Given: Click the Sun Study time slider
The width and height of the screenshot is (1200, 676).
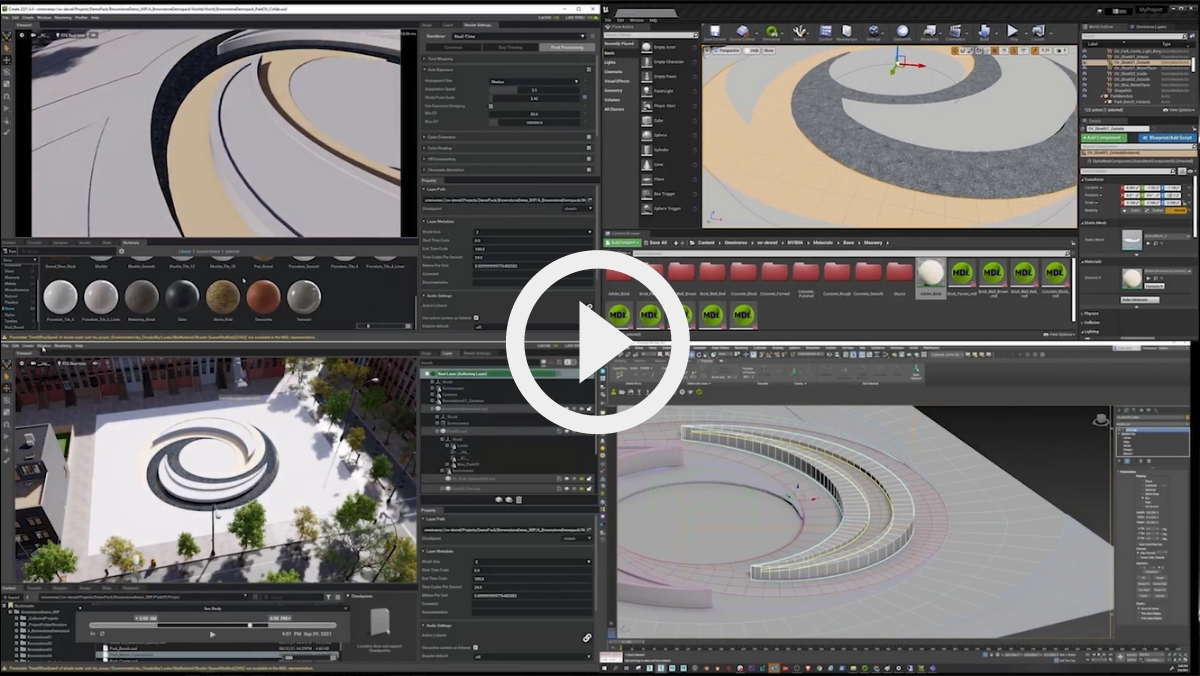Looking at the screenshot, I should (x=212, y=625).
